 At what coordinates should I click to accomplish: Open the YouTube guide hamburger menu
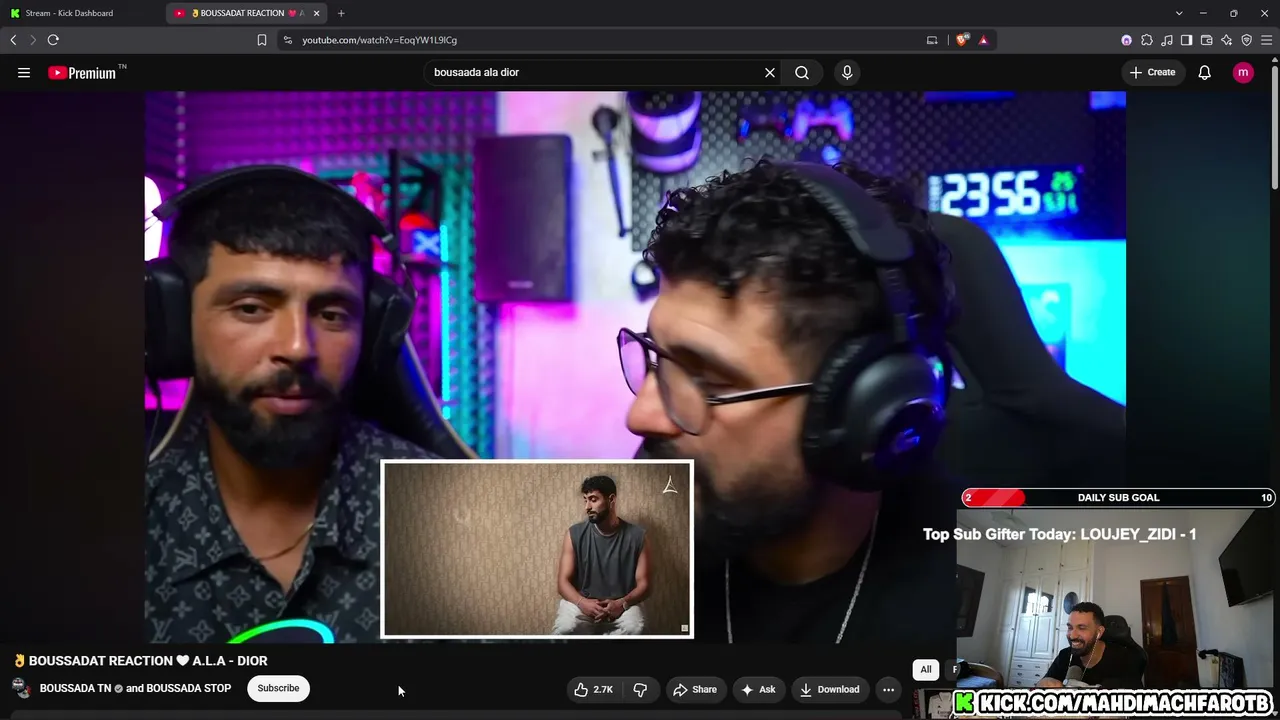coord(24,72)
